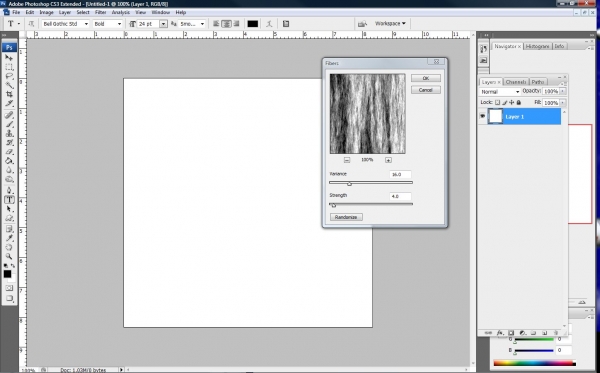Select the Dodge tool
Viewport: 600px width, 373px height.
point(9,179)
